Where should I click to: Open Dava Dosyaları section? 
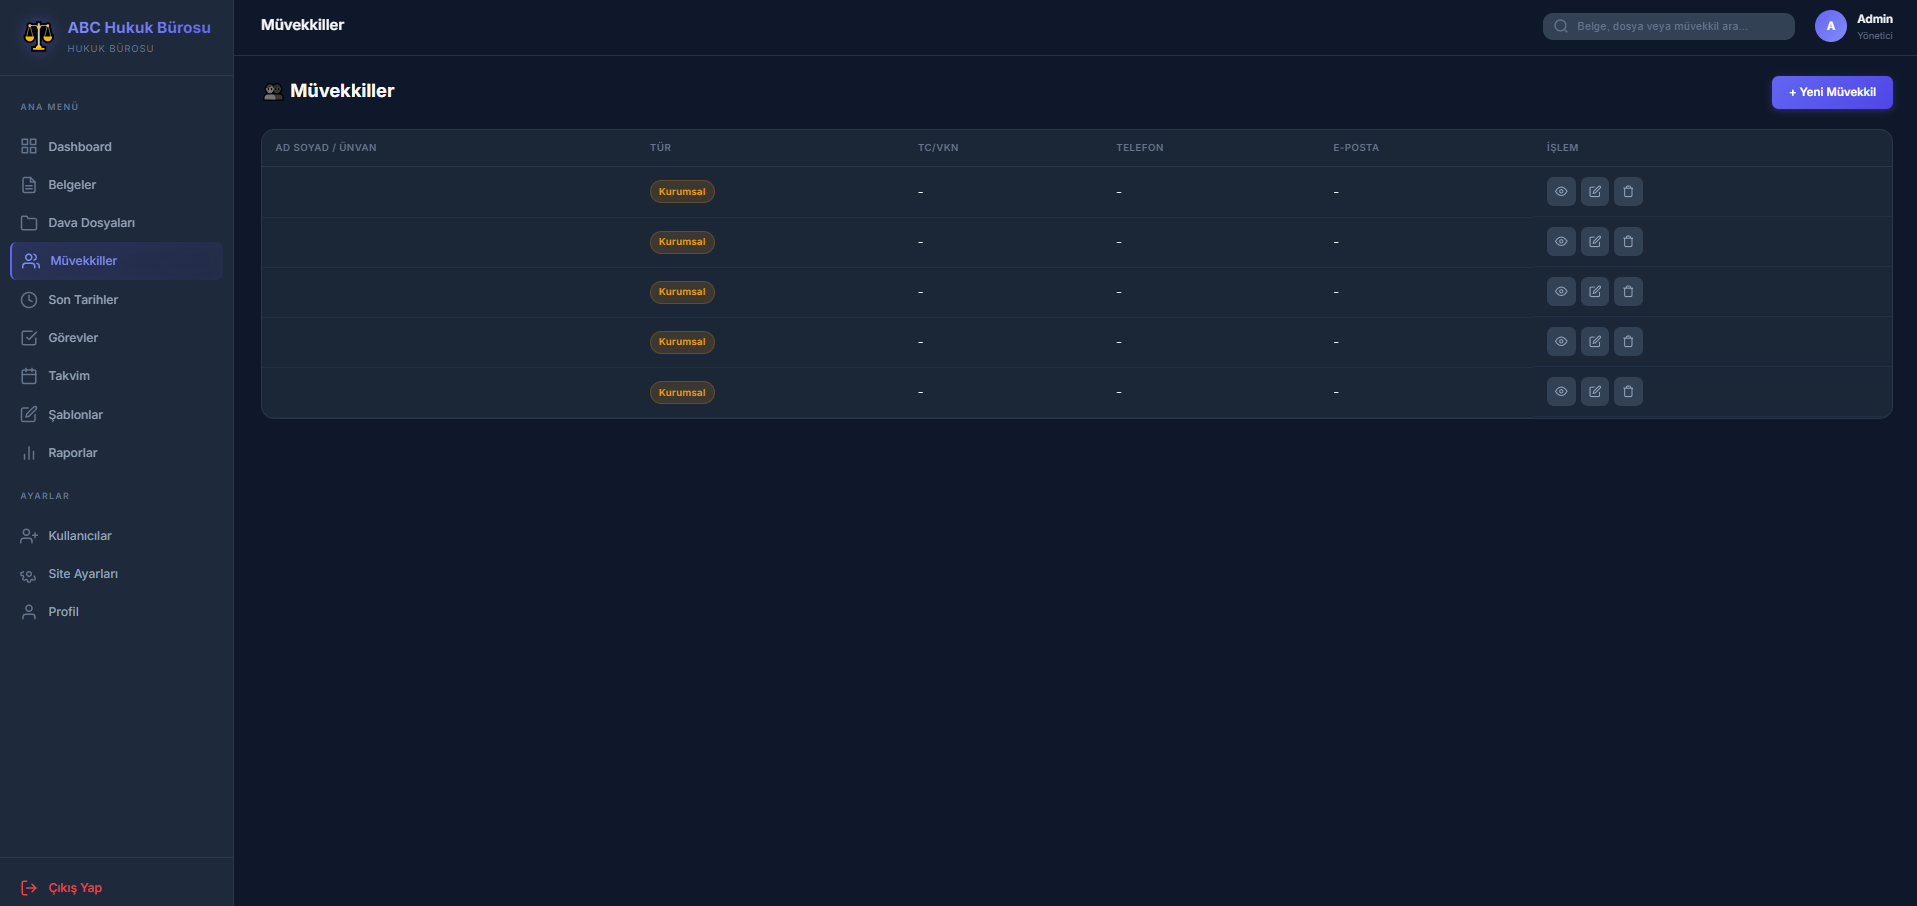click(x=116, y=223)
